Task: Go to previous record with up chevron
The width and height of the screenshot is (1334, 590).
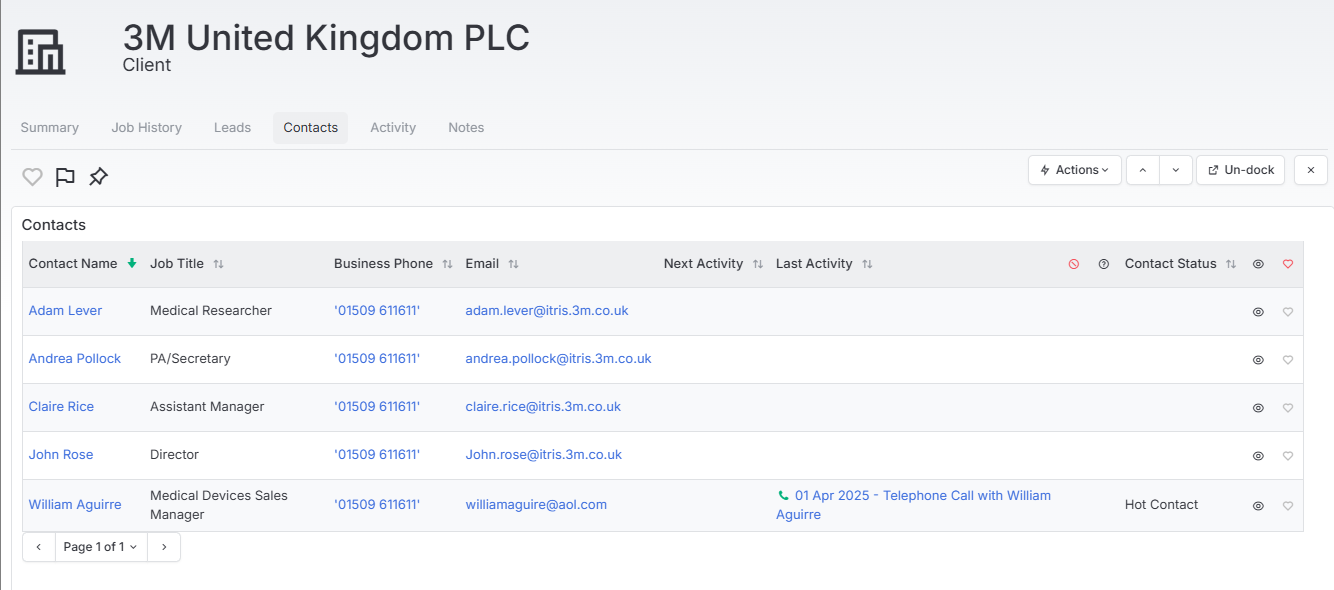Action: (1143, 170)
